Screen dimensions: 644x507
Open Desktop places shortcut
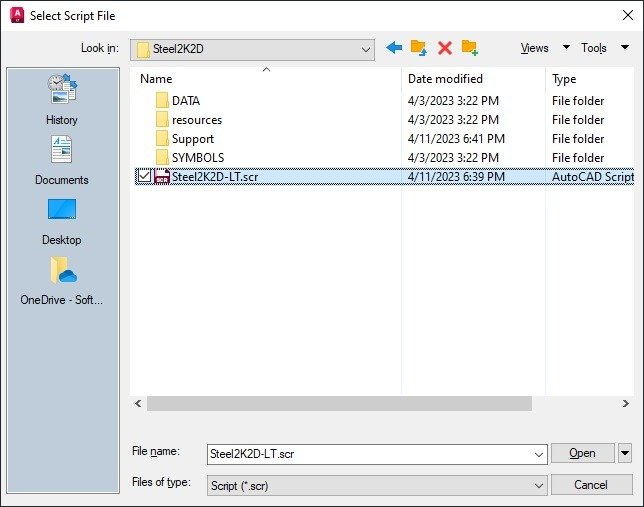click(62, 222)
